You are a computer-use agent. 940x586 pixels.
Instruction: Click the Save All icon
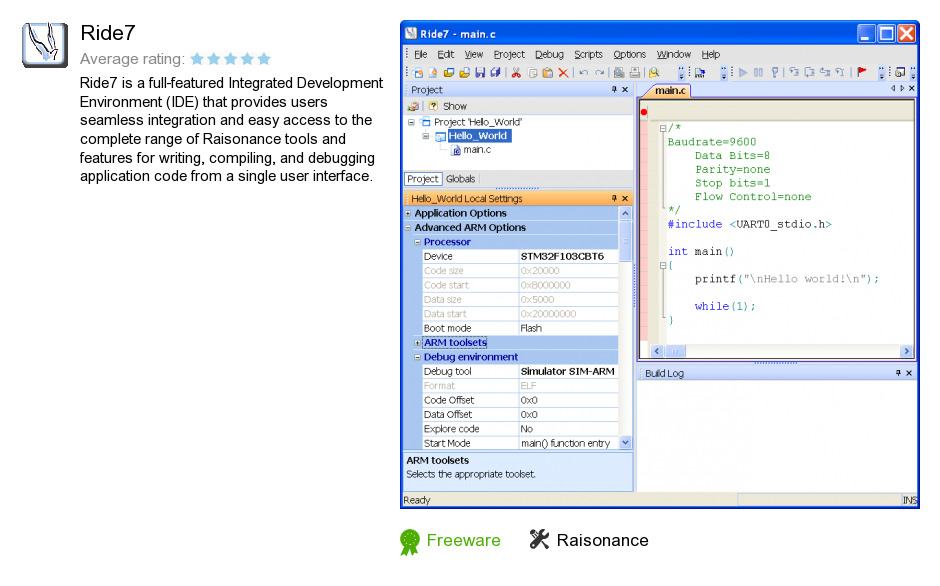tap(495, 73)
